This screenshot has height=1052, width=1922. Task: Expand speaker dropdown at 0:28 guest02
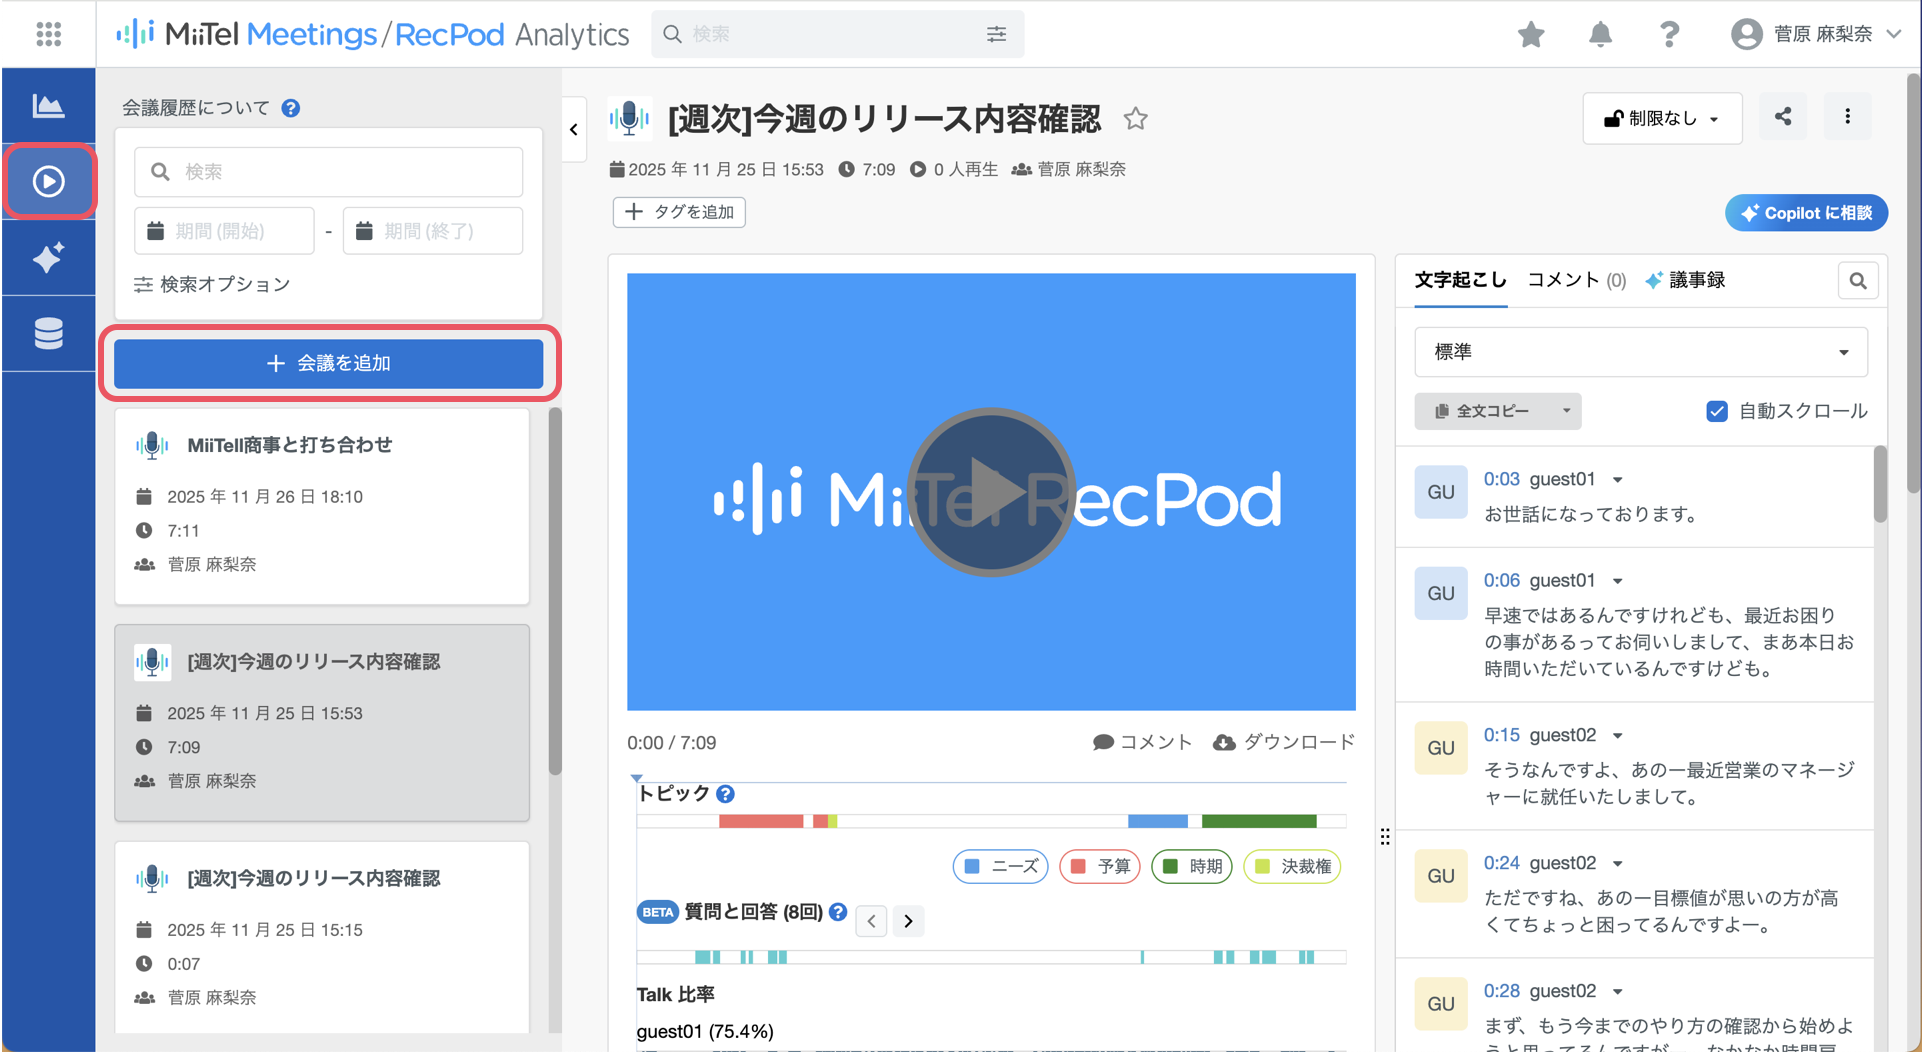(1617, 992)
